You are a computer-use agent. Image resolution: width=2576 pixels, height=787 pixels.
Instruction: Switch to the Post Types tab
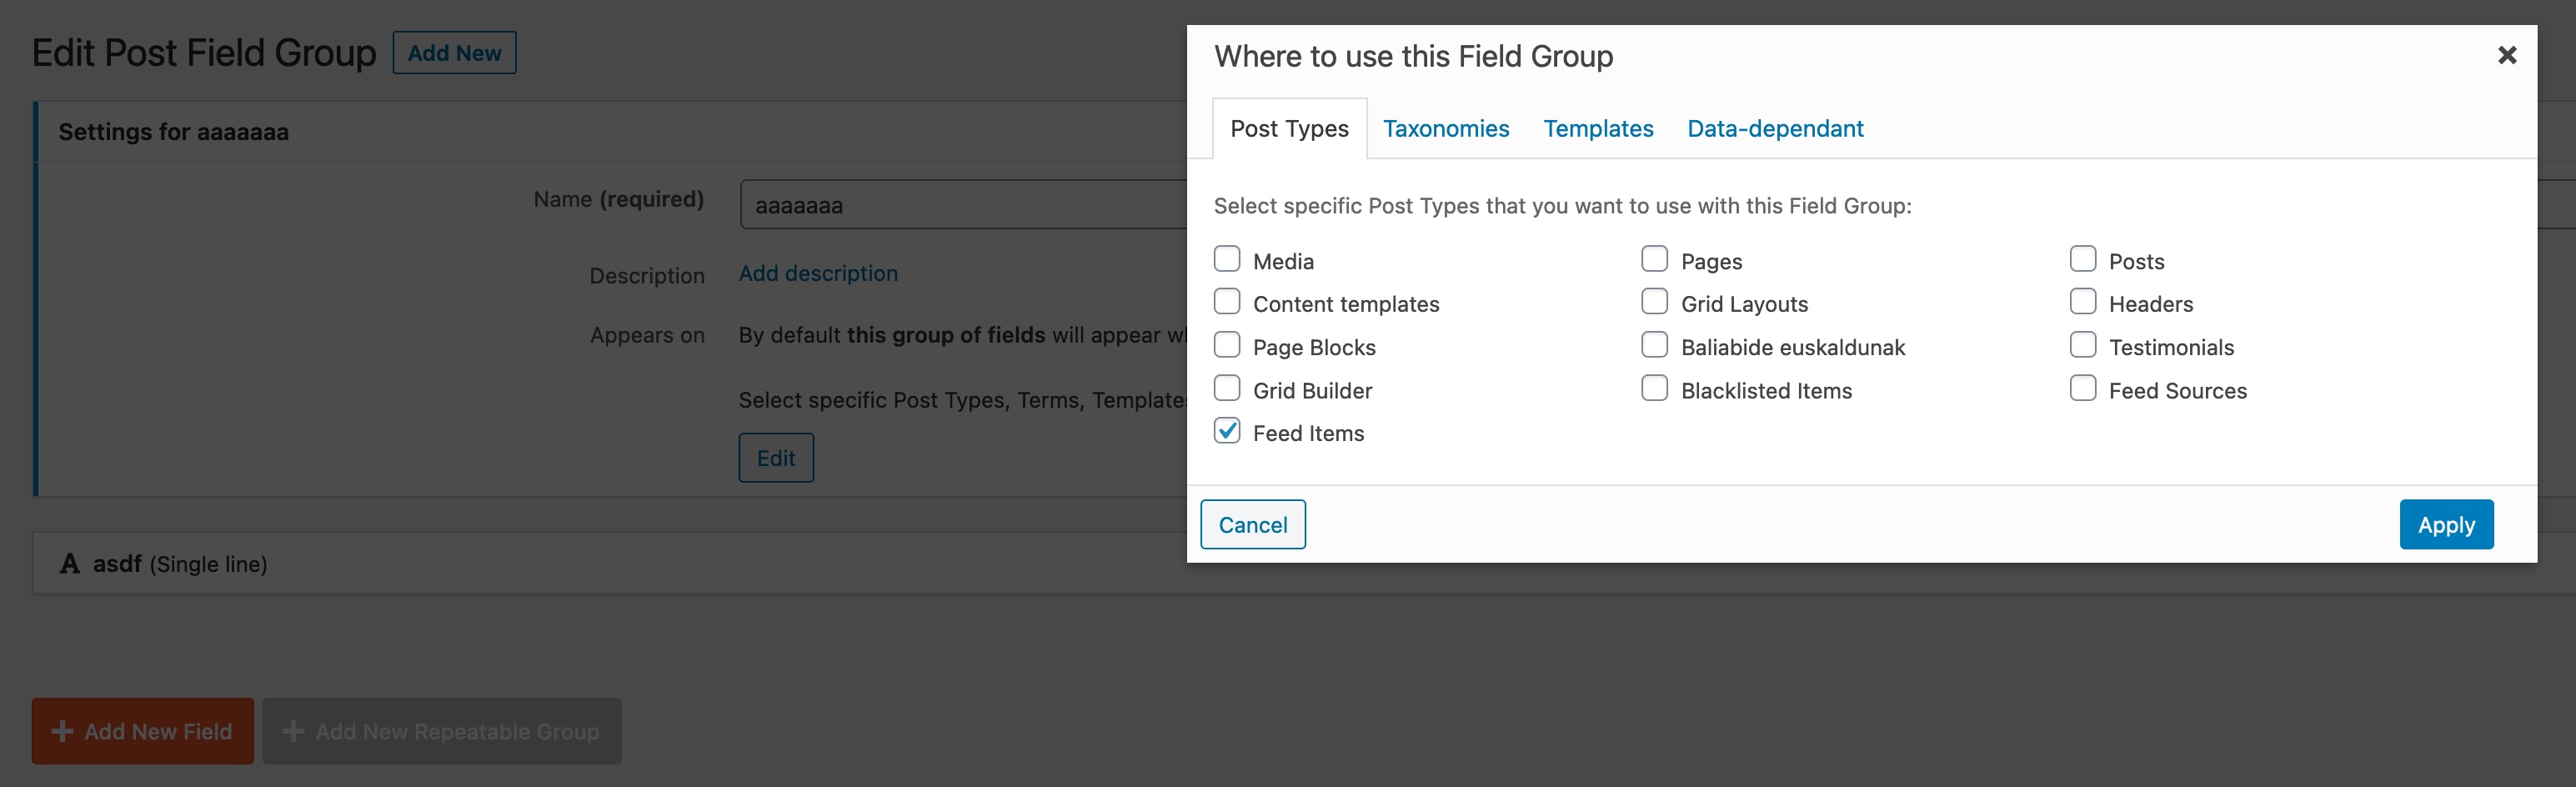click(x=1289, y=129)
